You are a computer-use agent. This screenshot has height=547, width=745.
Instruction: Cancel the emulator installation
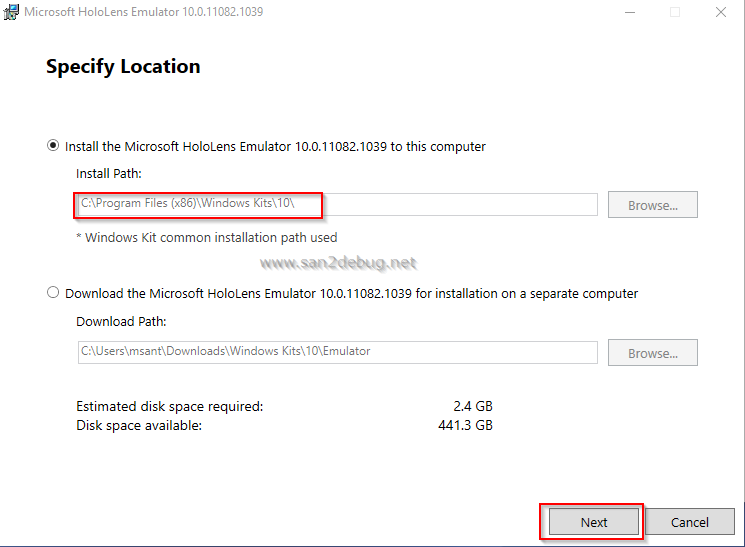click(x=689, y=522)
